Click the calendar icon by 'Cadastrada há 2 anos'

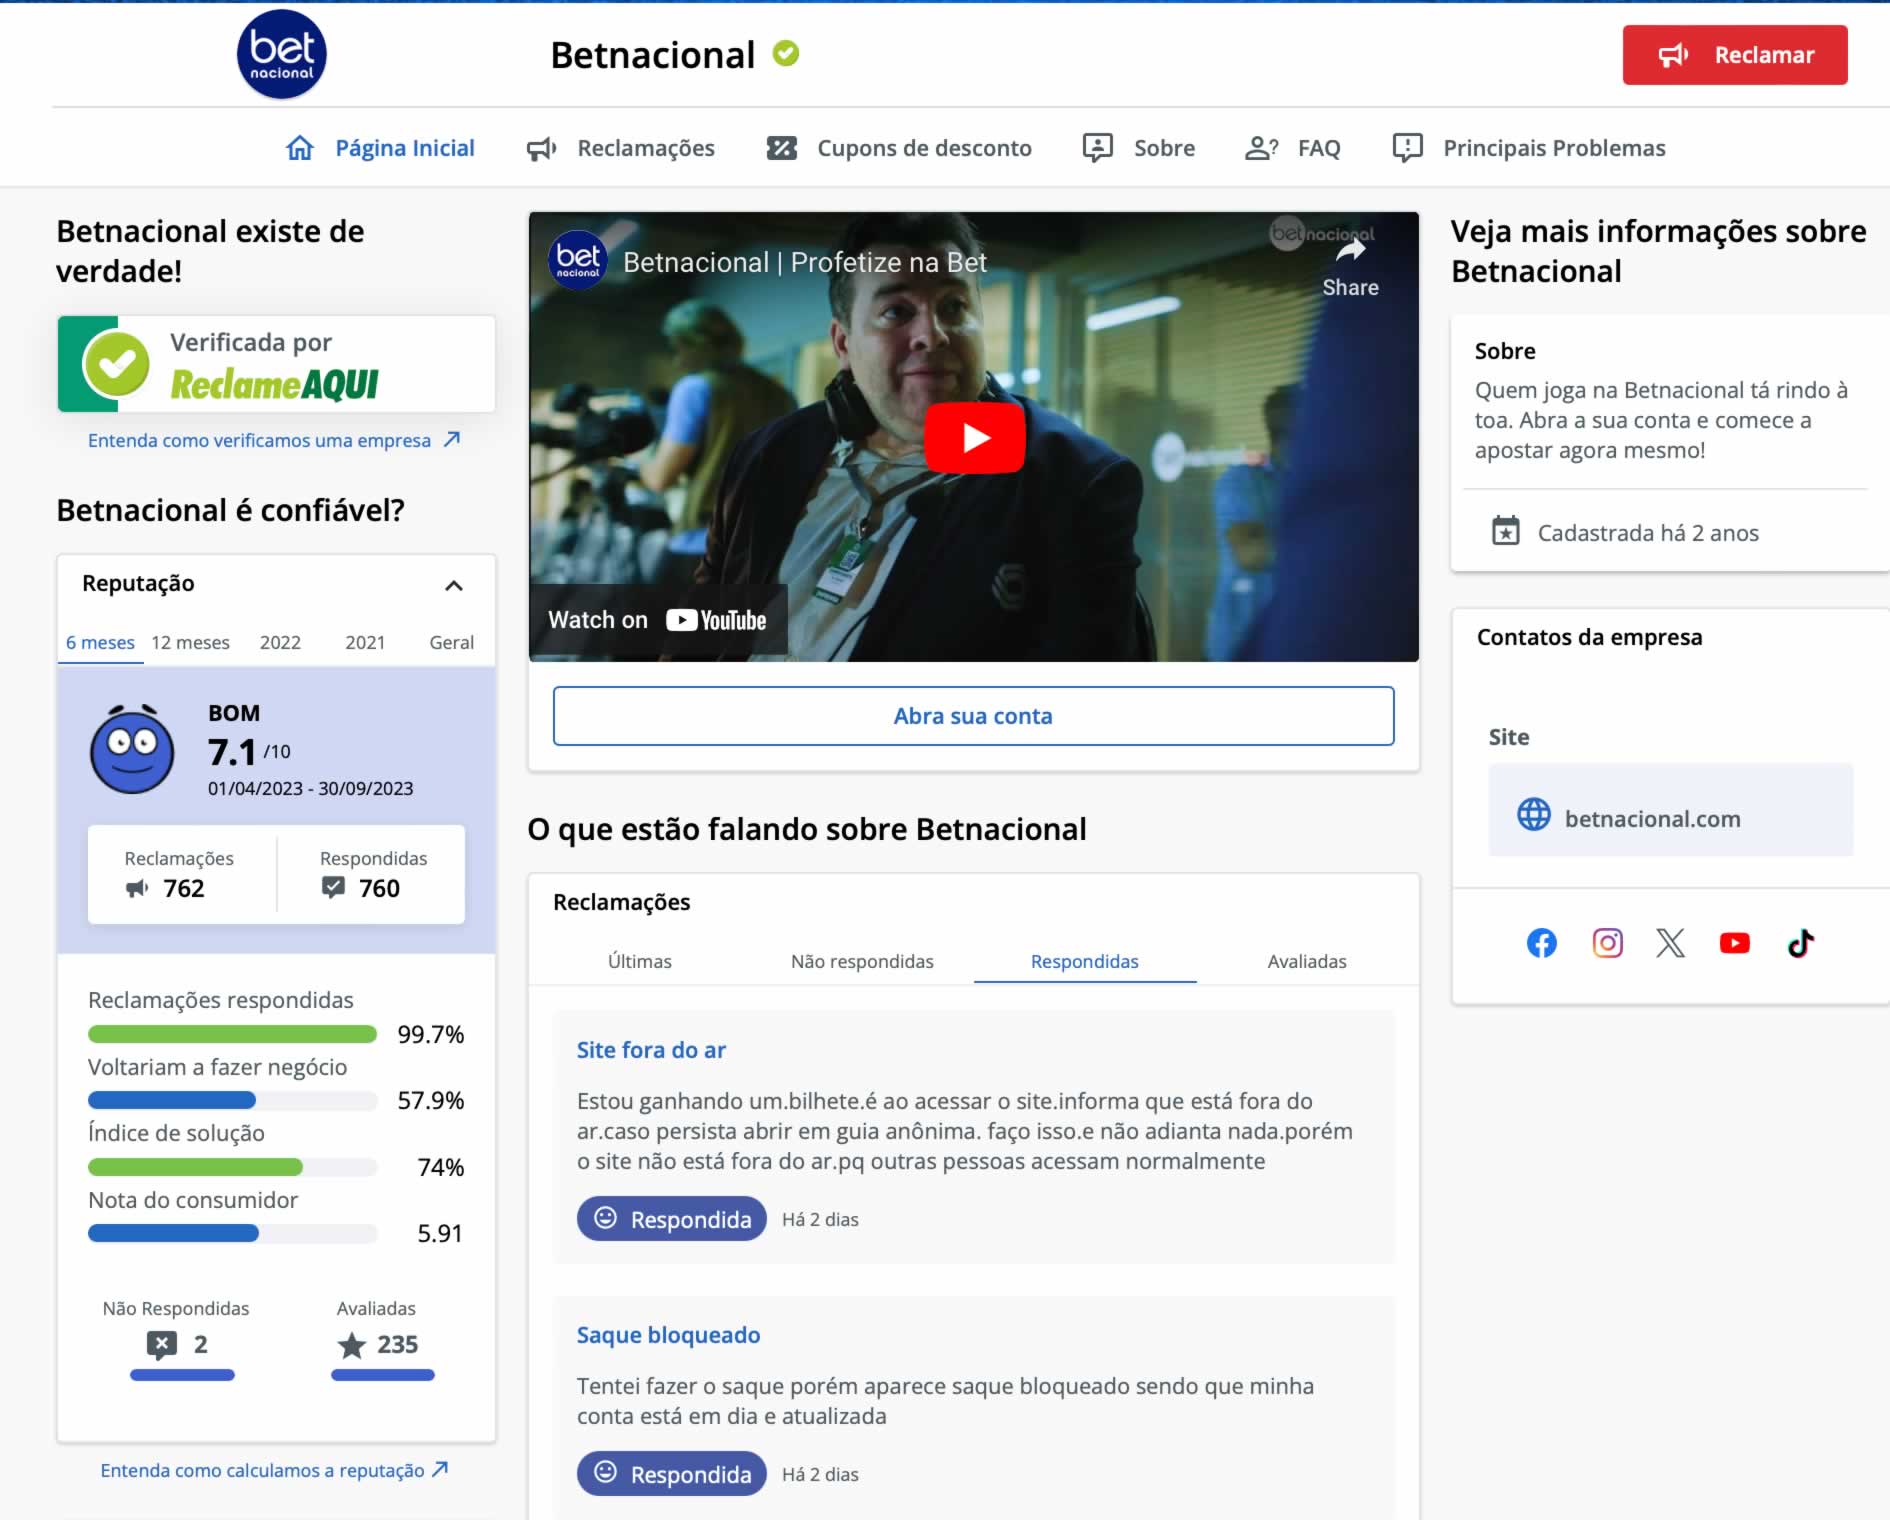click(x=1505, y=531)
